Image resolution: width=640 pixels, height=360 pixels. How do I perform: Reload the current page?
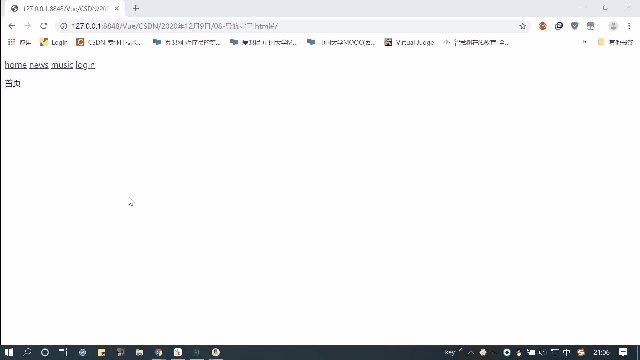pyautogui.click(x=44, y=26)
